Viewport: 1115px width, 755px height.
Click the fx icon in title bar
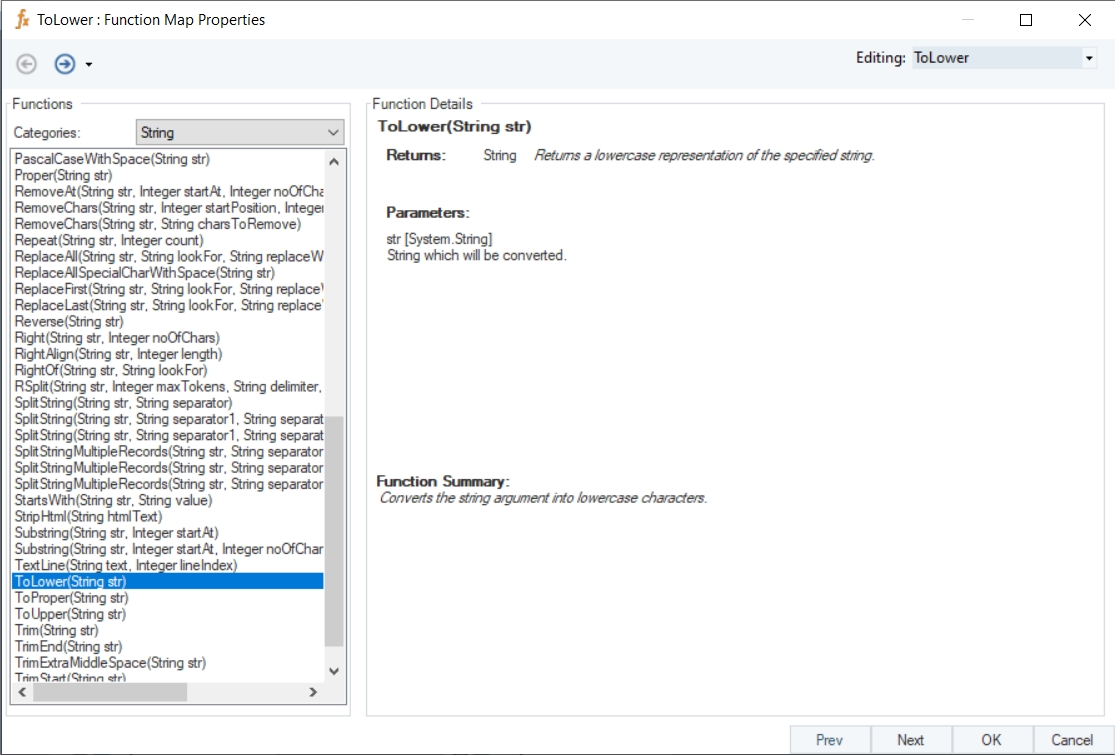(22, 20)
